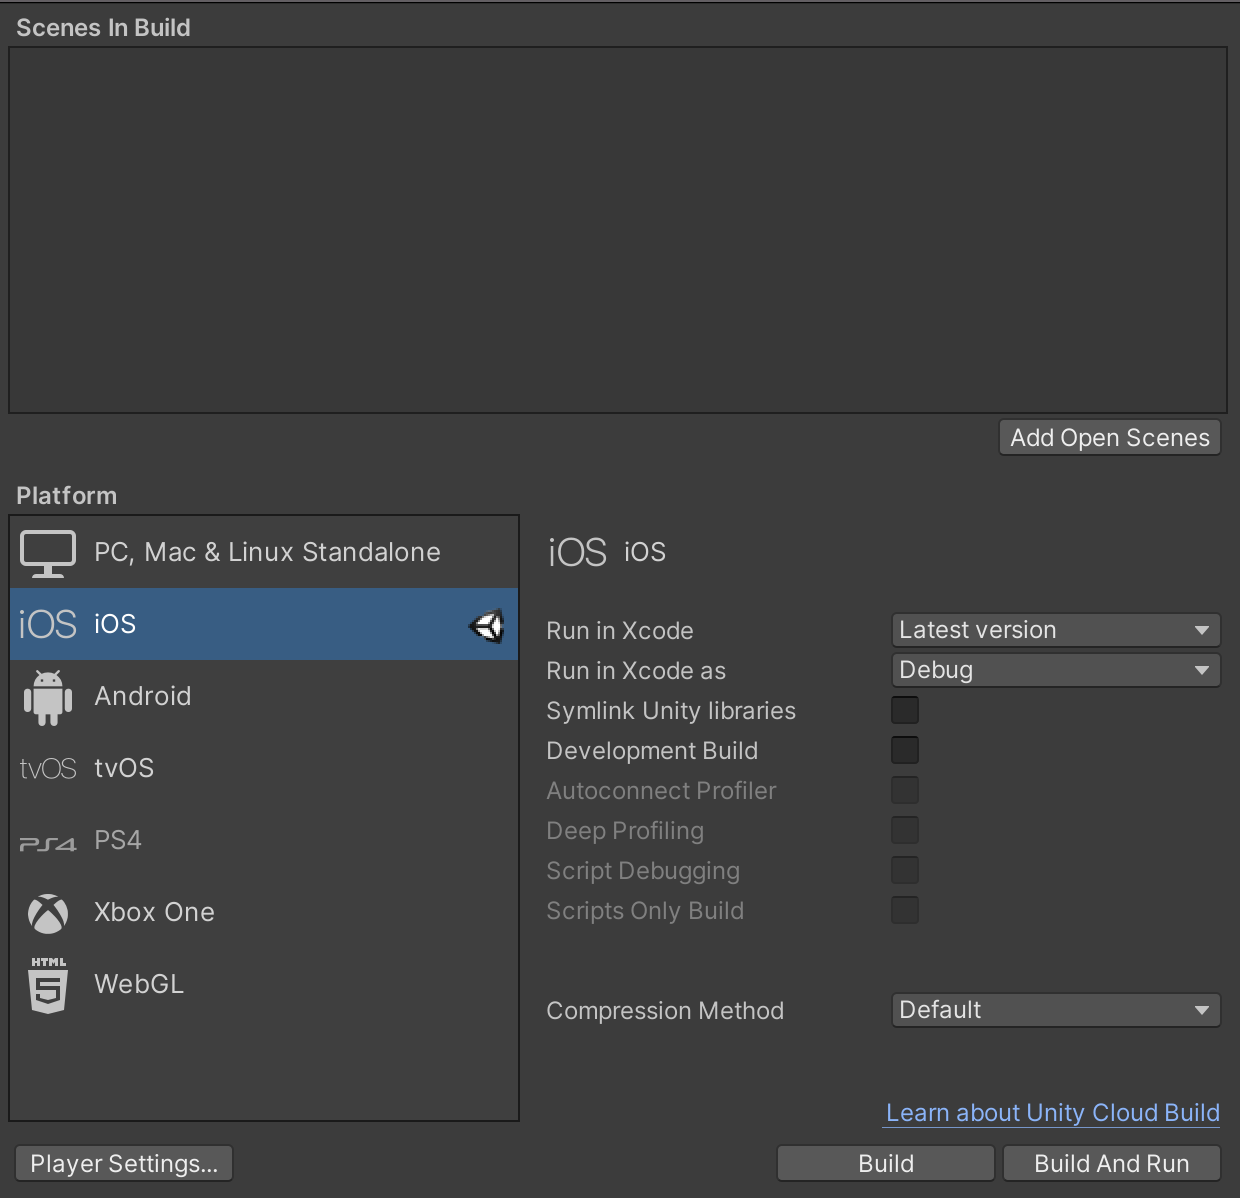1240x1198 pixels.
Task: Click the Android robot icon
Action: tap(48, 697)
